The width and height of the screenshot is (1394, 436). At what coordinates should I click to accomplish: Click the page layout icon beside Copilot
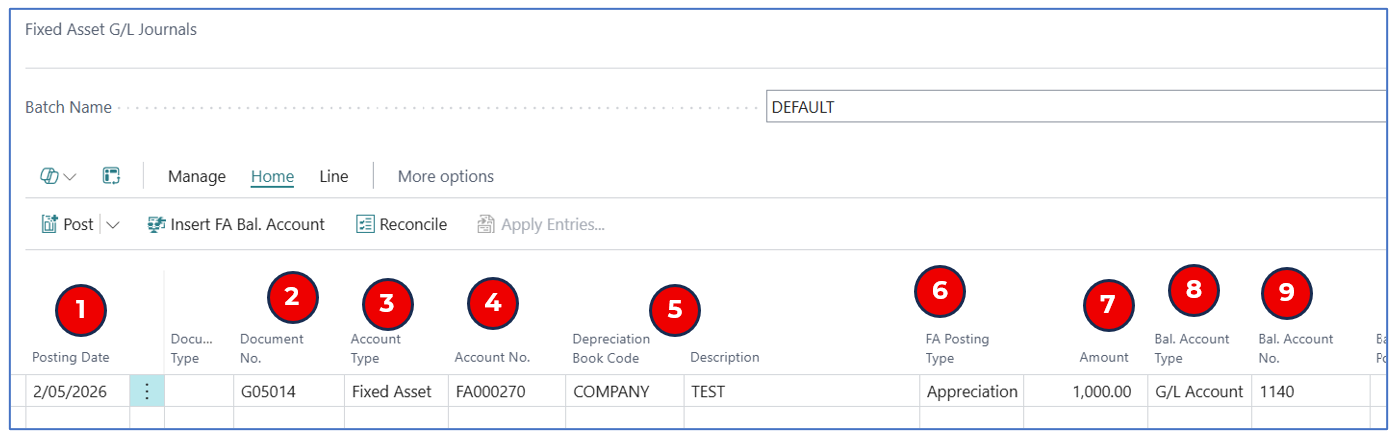coord(111,176)
